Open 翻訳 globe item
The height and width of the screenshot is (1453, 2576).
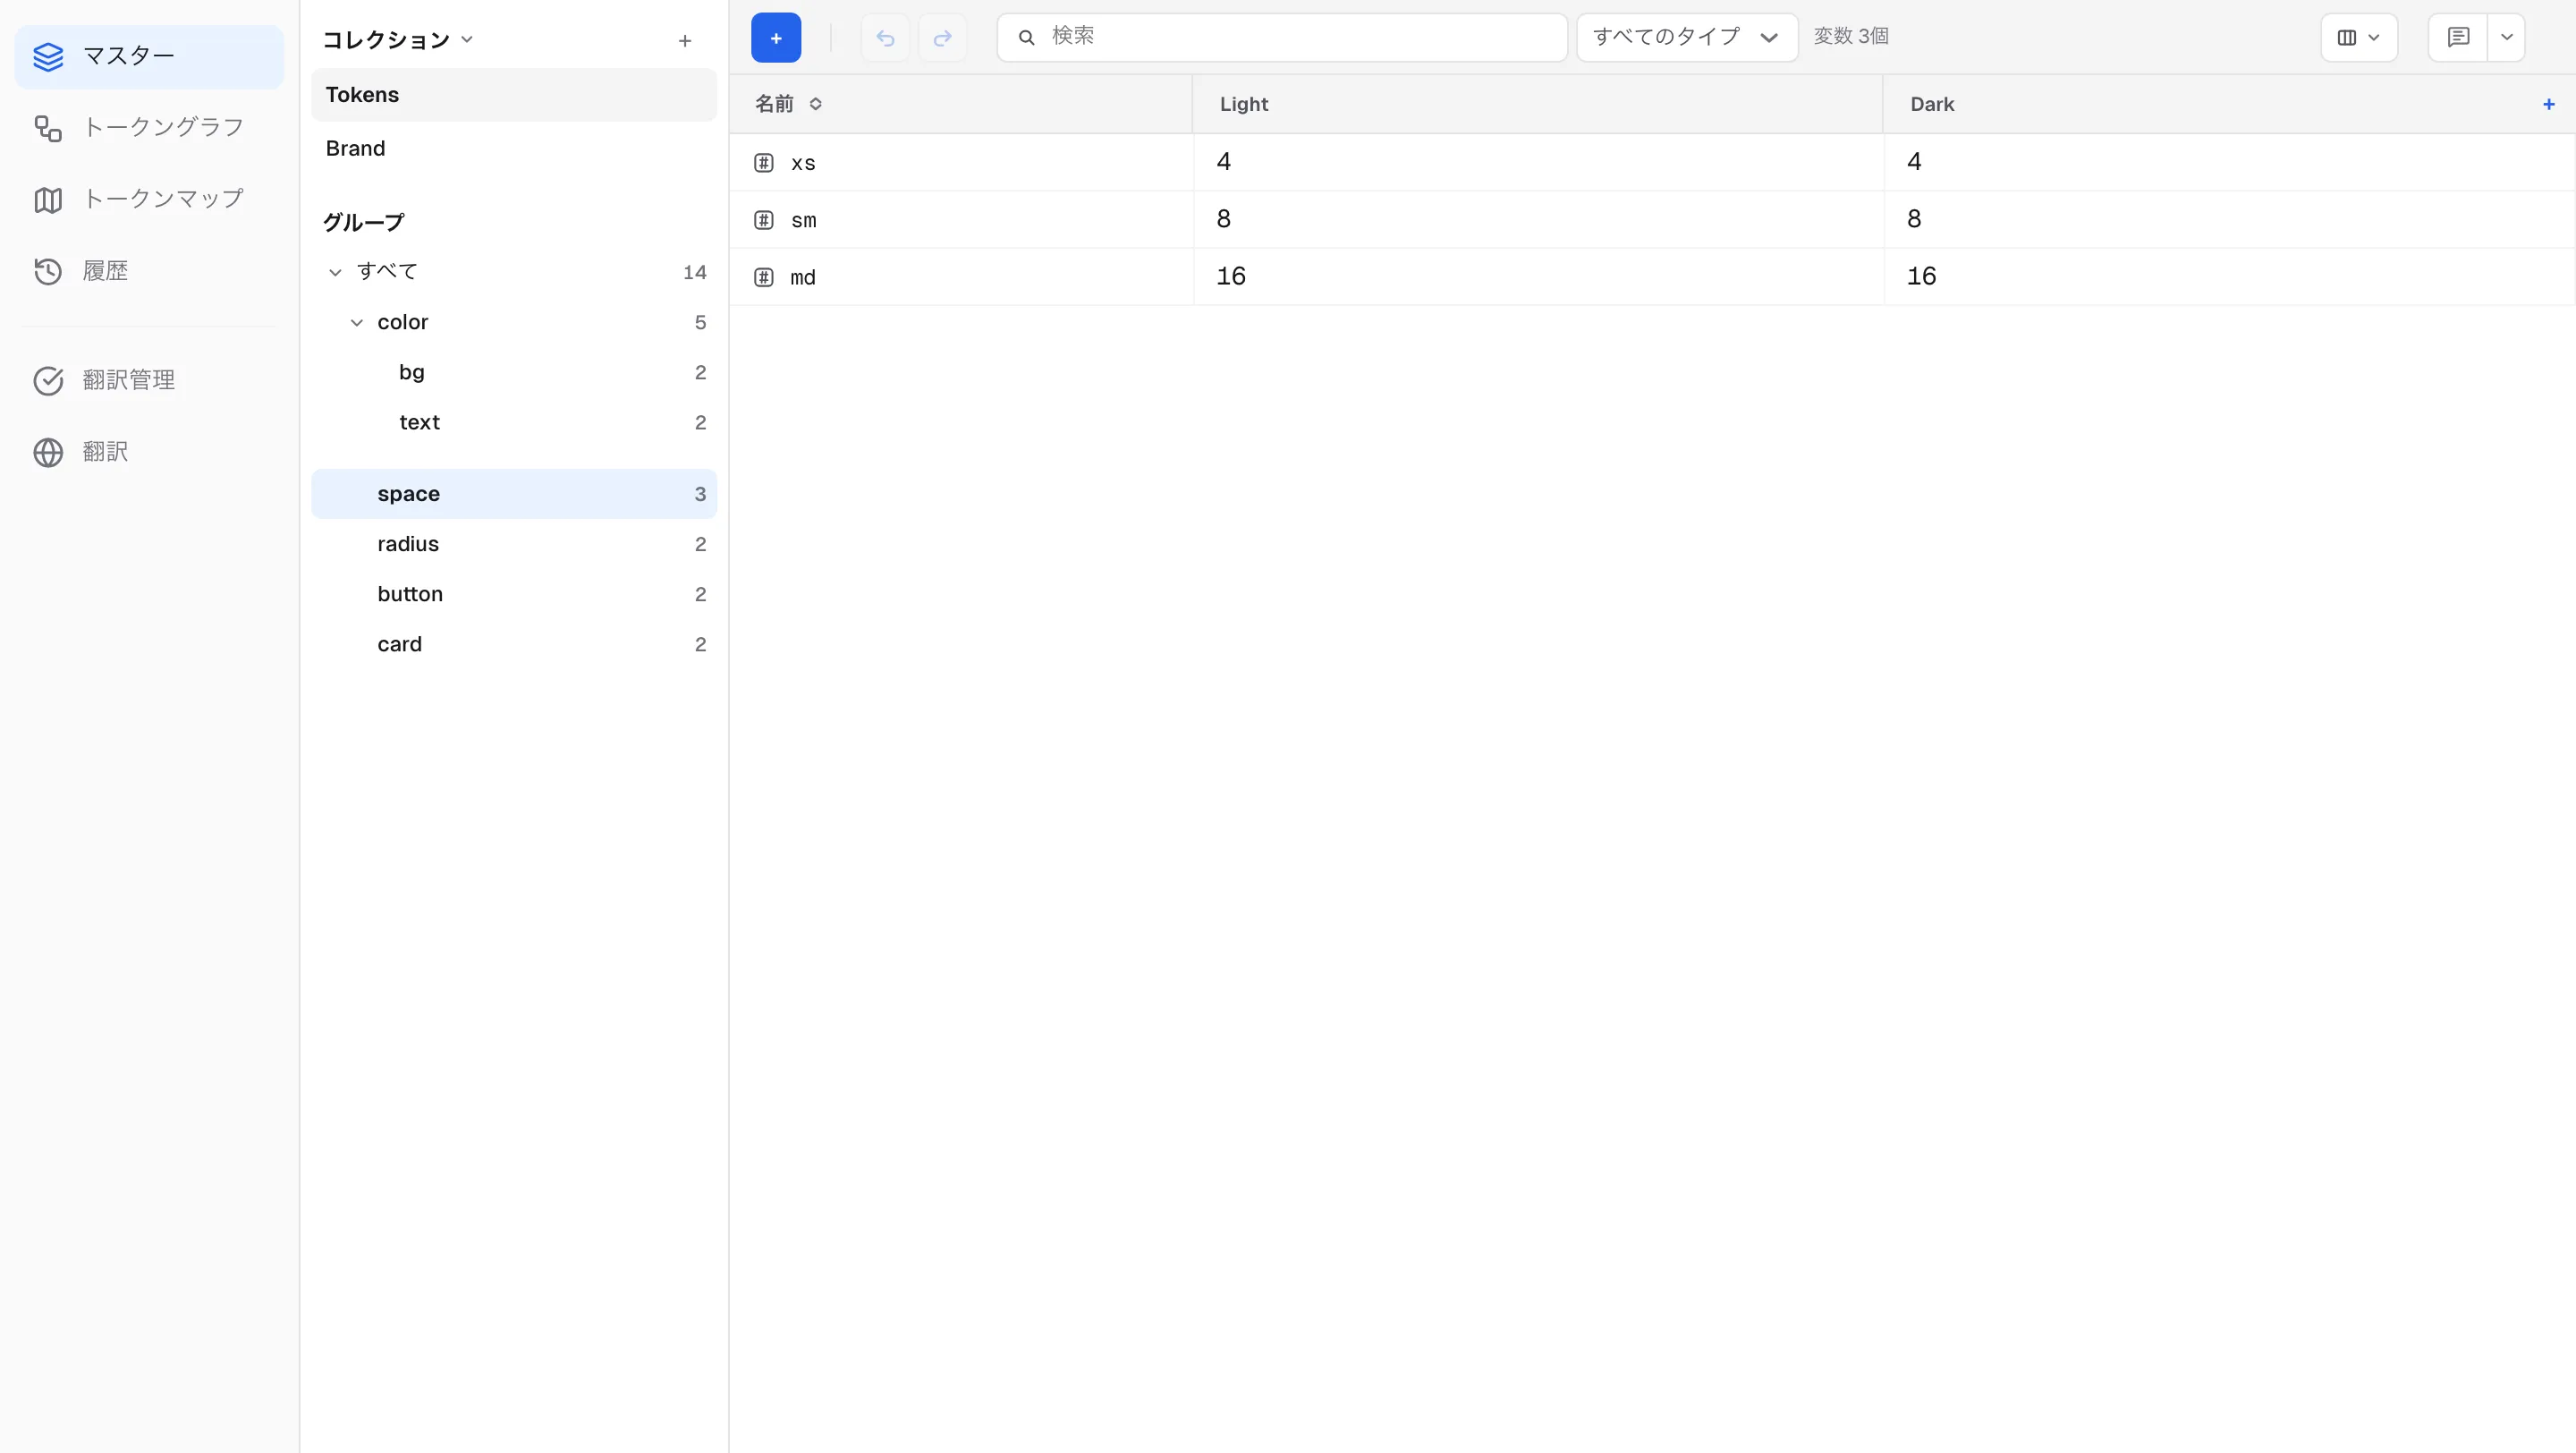click(149, 452)
